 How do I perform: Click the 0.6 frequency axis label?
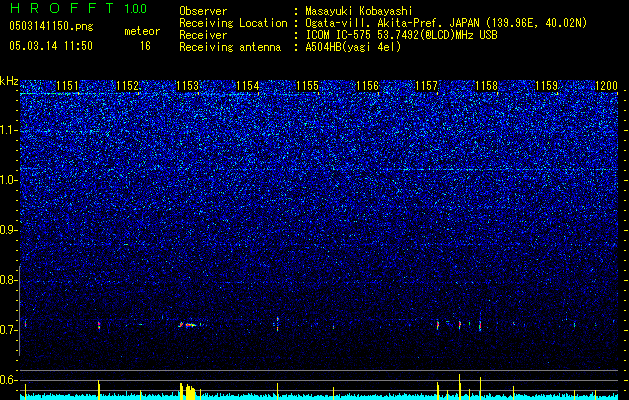click(8, 380)
